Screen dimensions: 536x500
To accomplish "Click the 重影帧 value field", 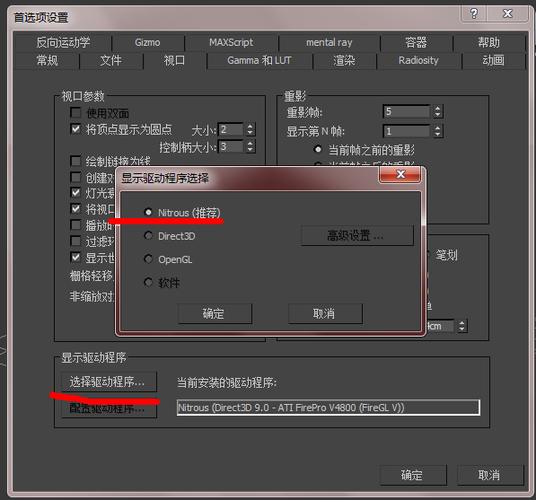I will 406,111.
